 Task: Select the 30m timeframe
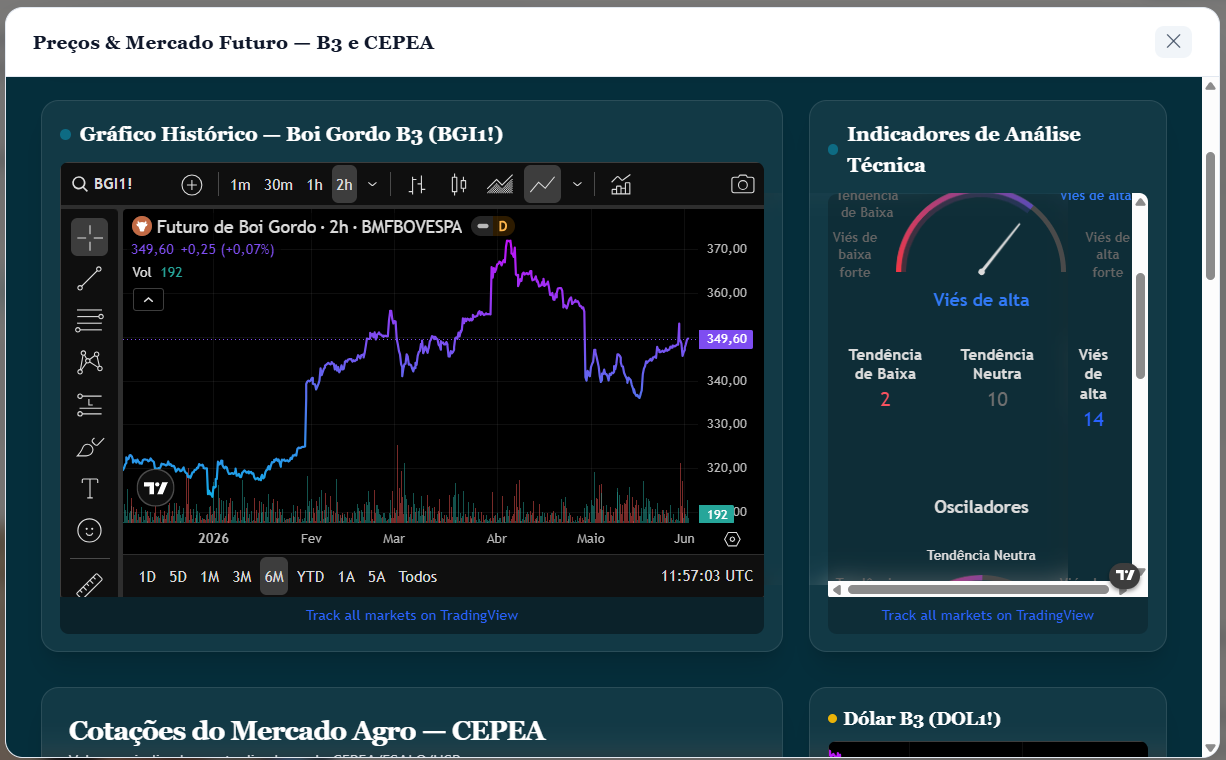(x=278, y=184)
